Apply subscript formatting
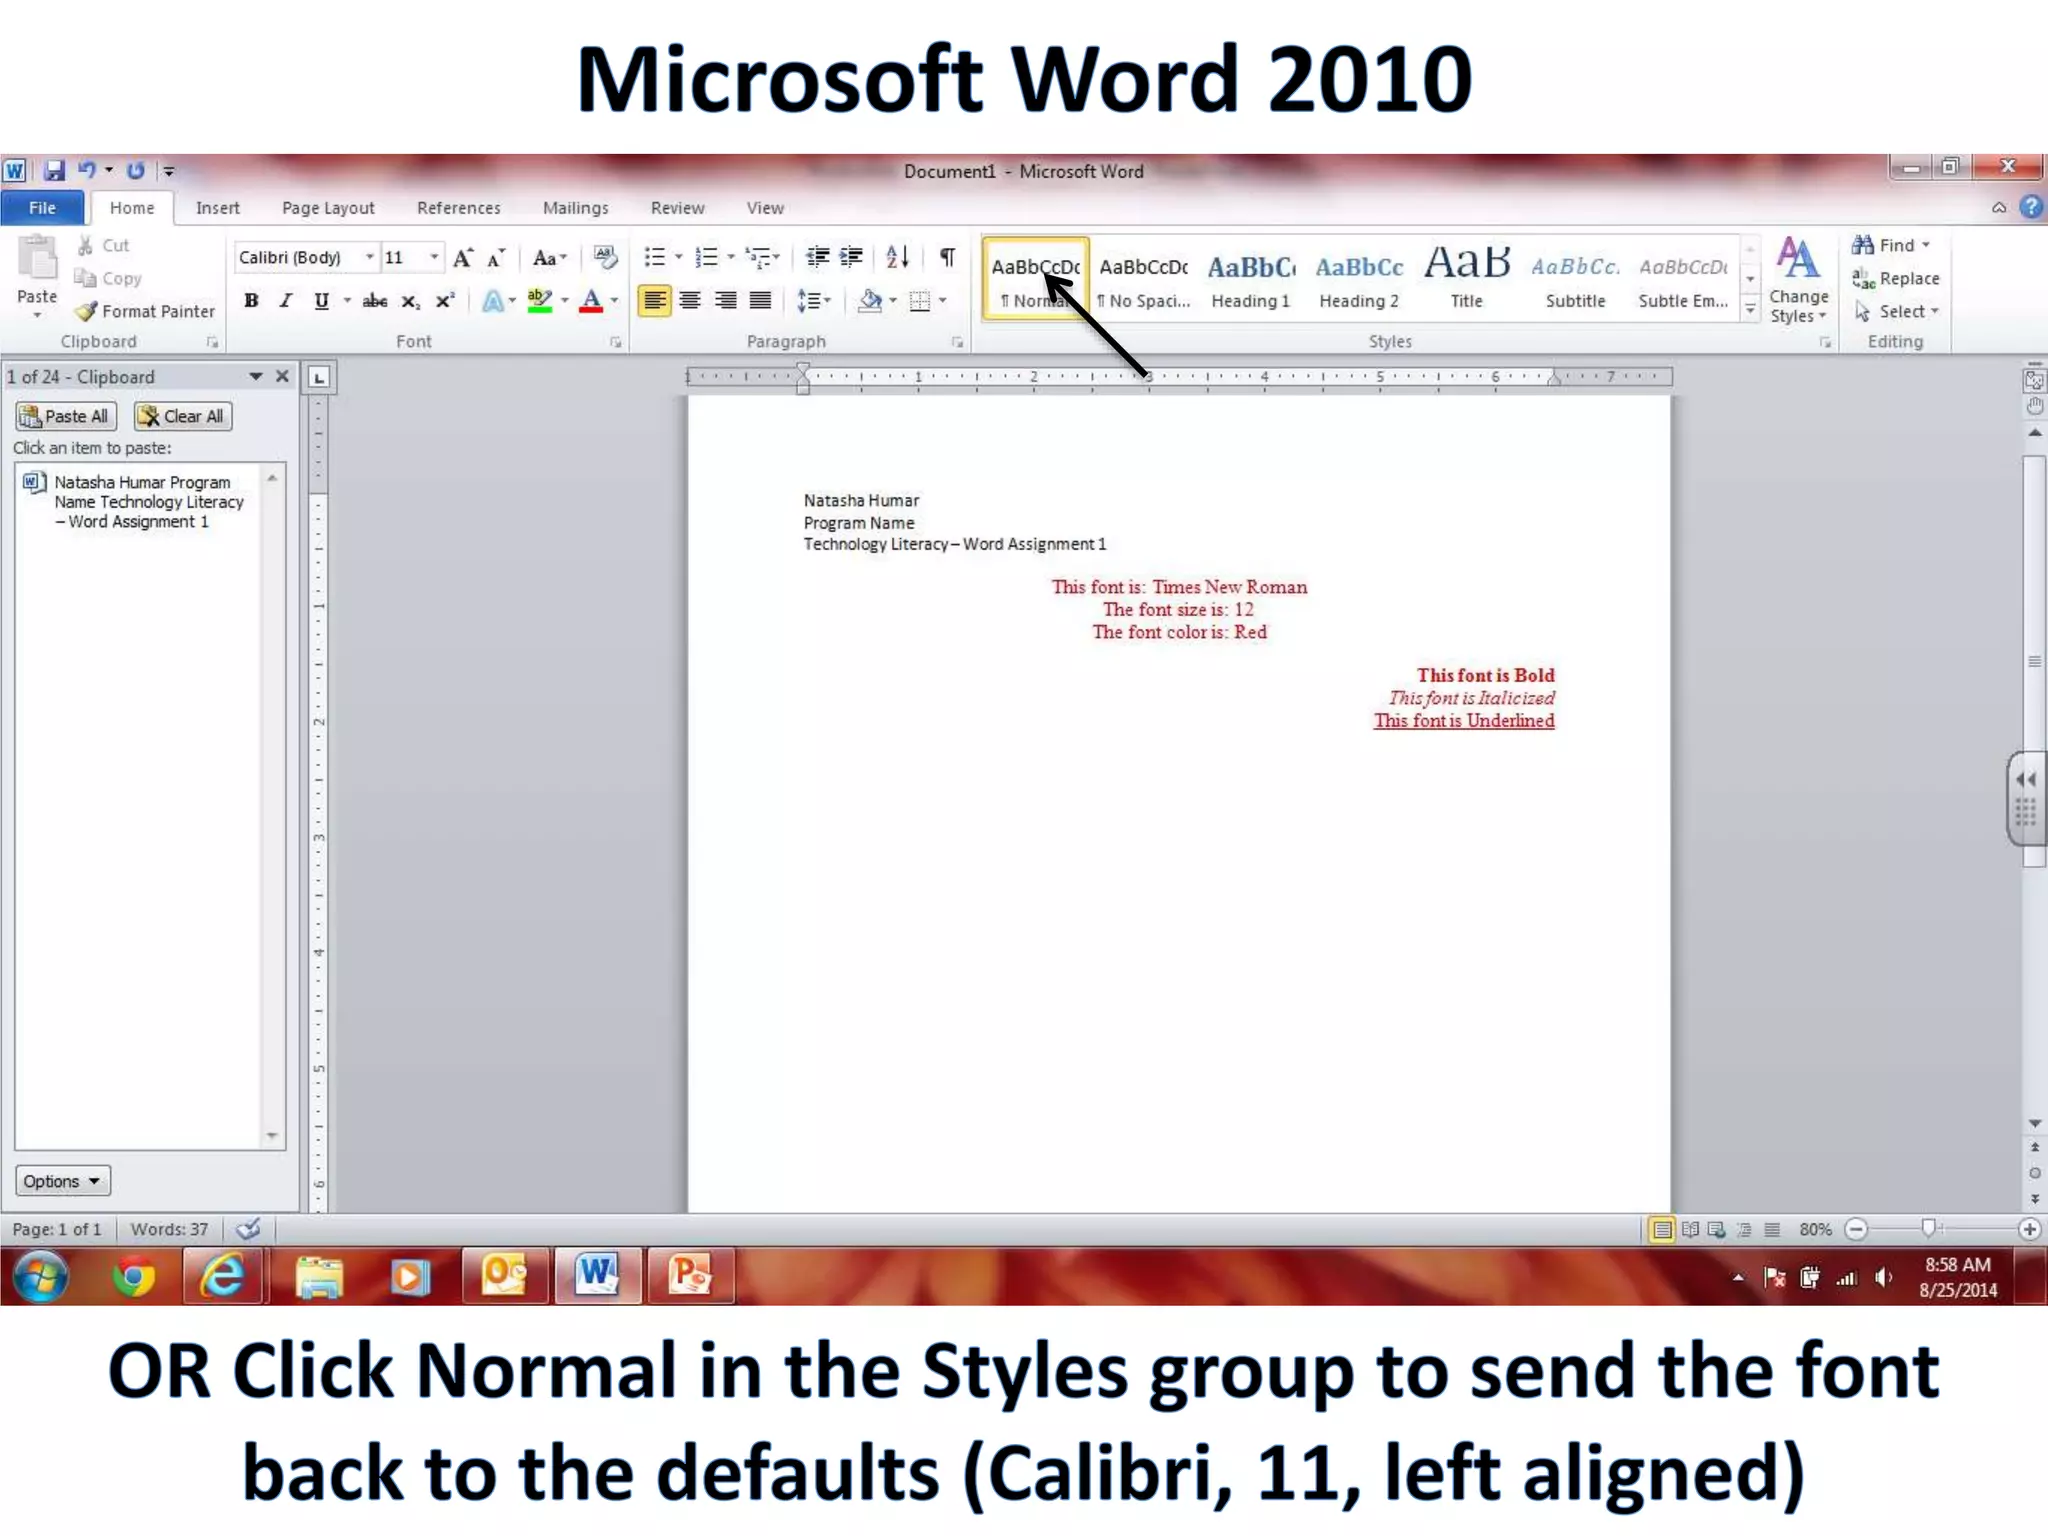Image resolution: width=2048 pixels, height=1536 pixels. (411, 301)
